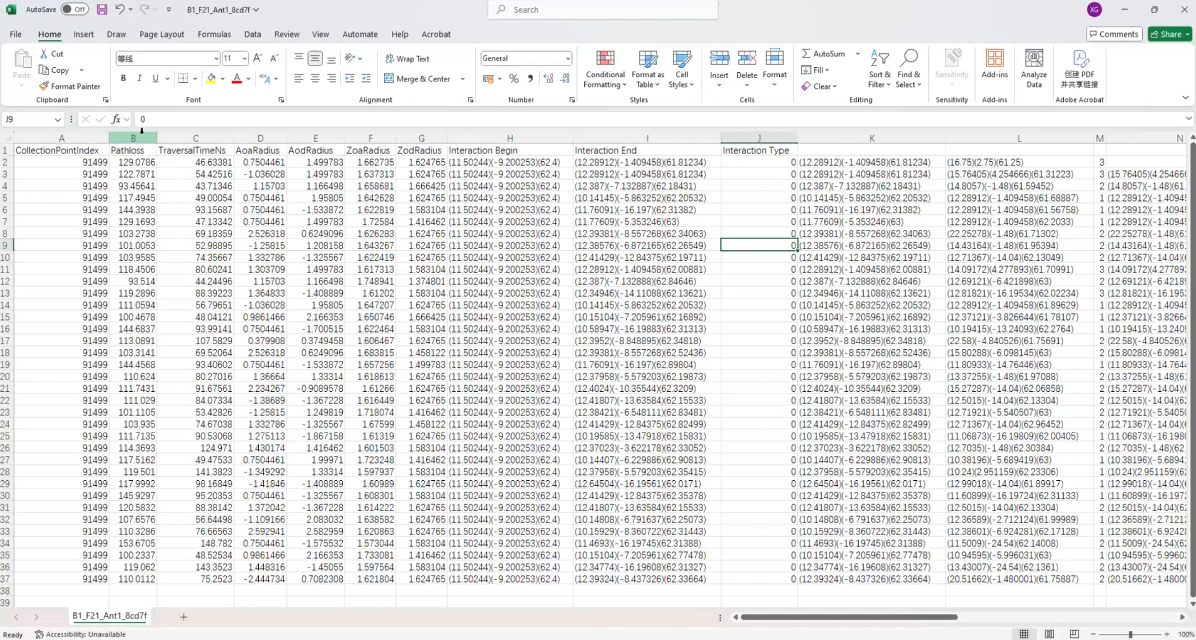Image resolution: width=1196 pixels, height=640 pixels.
Task: Select the B1_F21_Ant1_8cd7f sheet tab
Action: click(x=109, y=615)
